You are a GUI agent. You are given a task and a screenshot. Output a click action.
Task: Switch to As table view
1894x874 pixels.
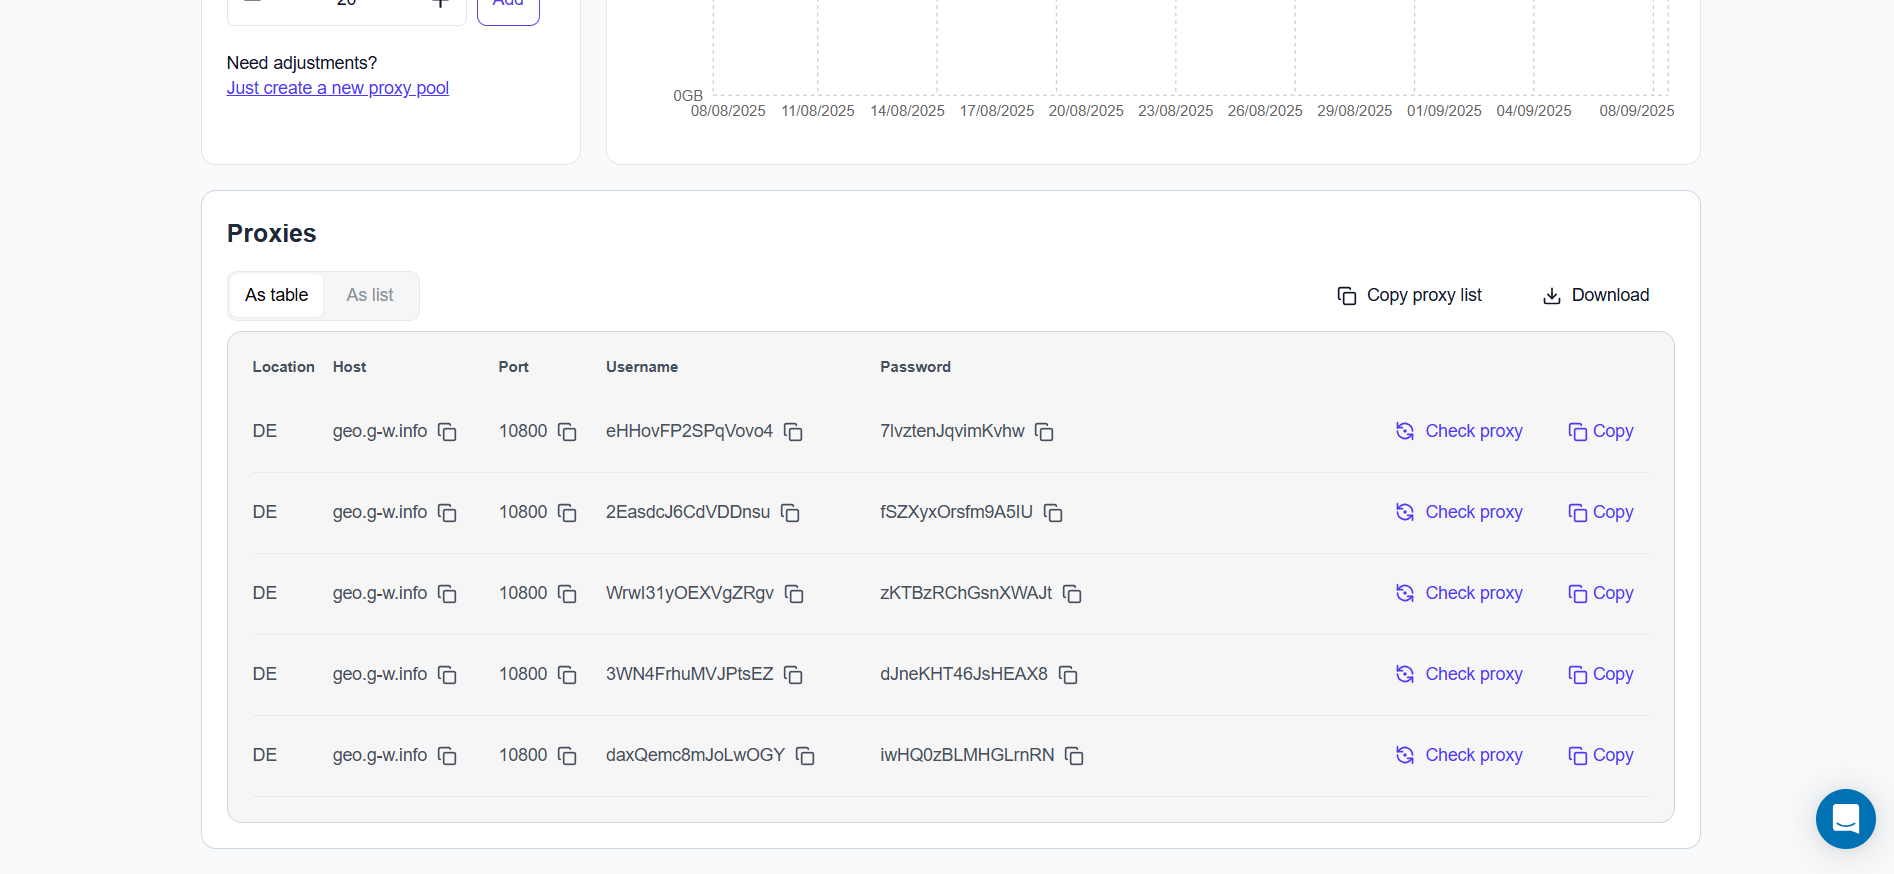coord(277,295)
